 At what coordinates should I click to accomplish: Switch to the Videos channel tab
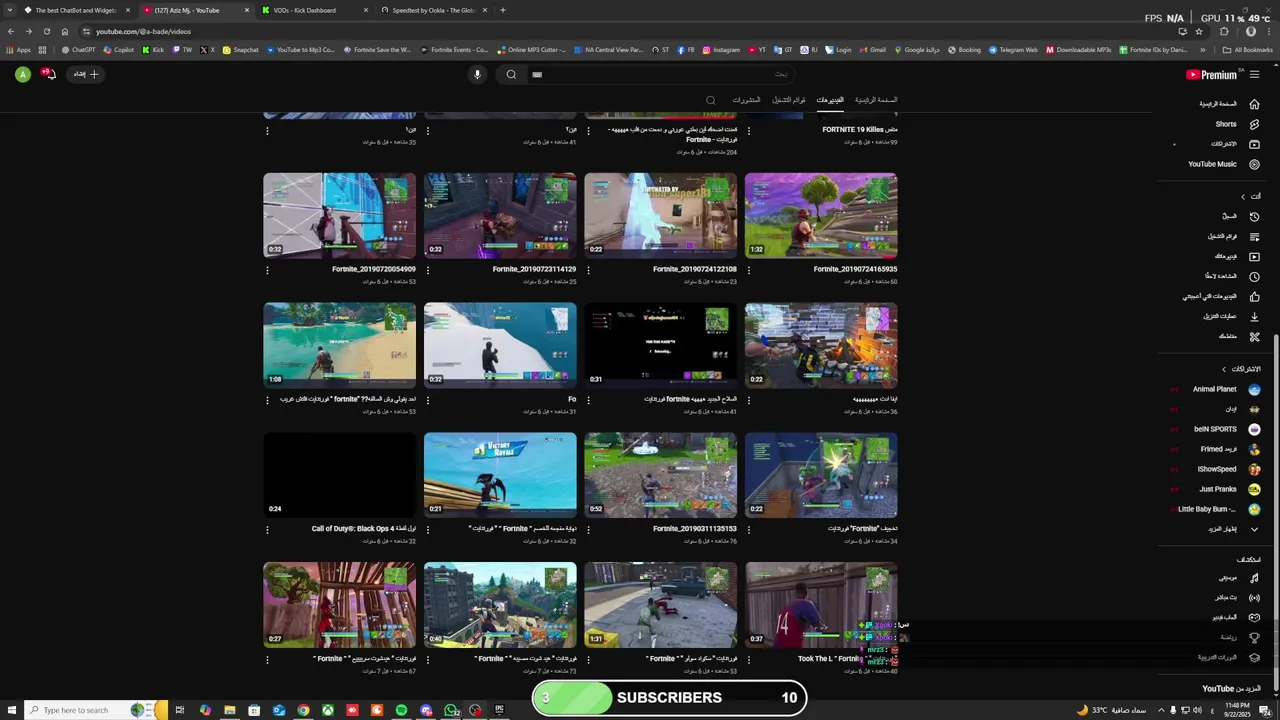(830, 100)
